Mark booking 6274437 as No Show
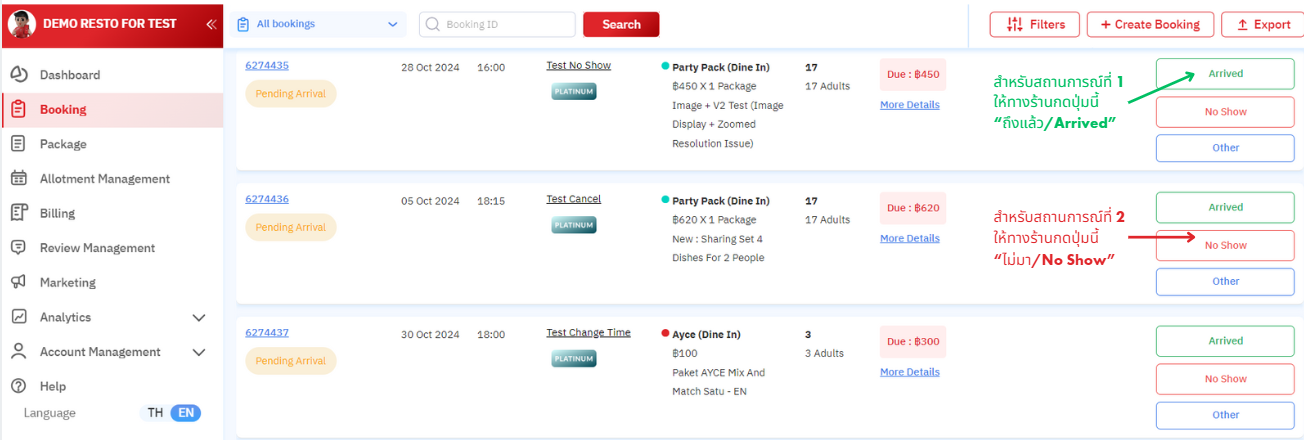The width and height of the screenshot is (1304, 440). pos(1225,379)
